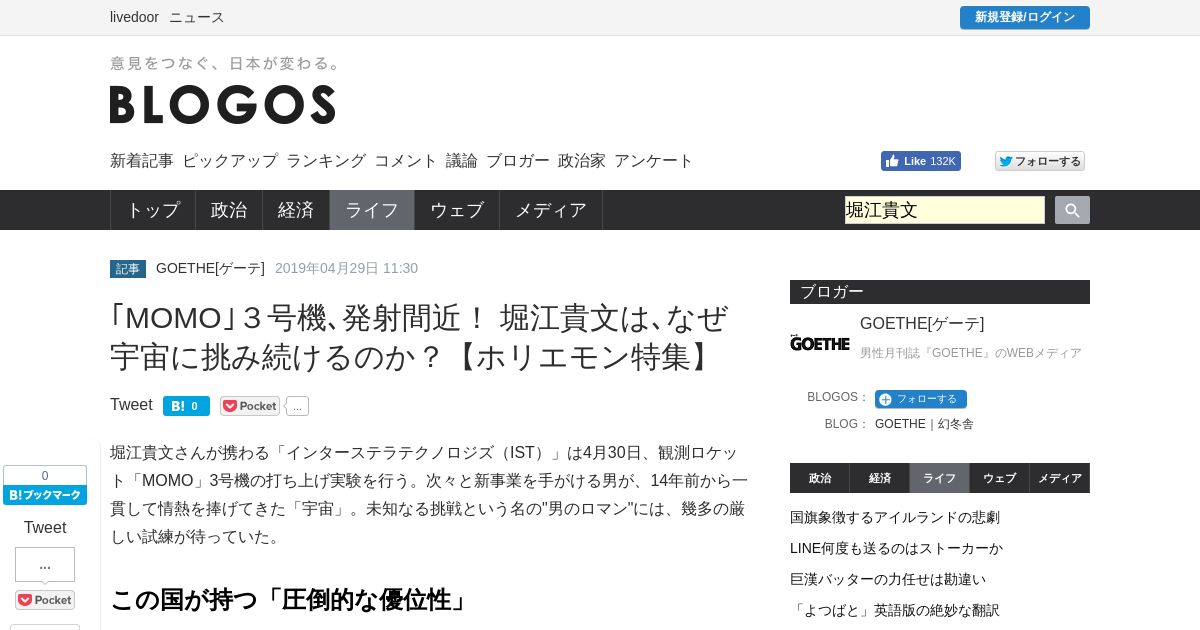Click the 記事 category label
1200x630 pixels.
coord(128,269)
